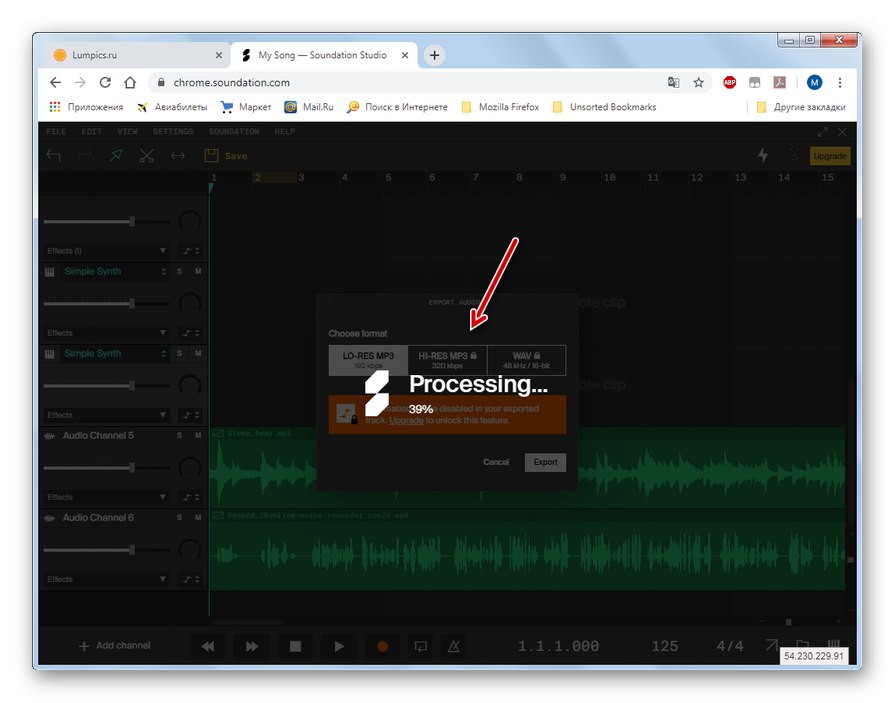Click the undo arrow in Soundation toolbar
The height and width of the screenshot is (703, 895).
coord(54,155)
